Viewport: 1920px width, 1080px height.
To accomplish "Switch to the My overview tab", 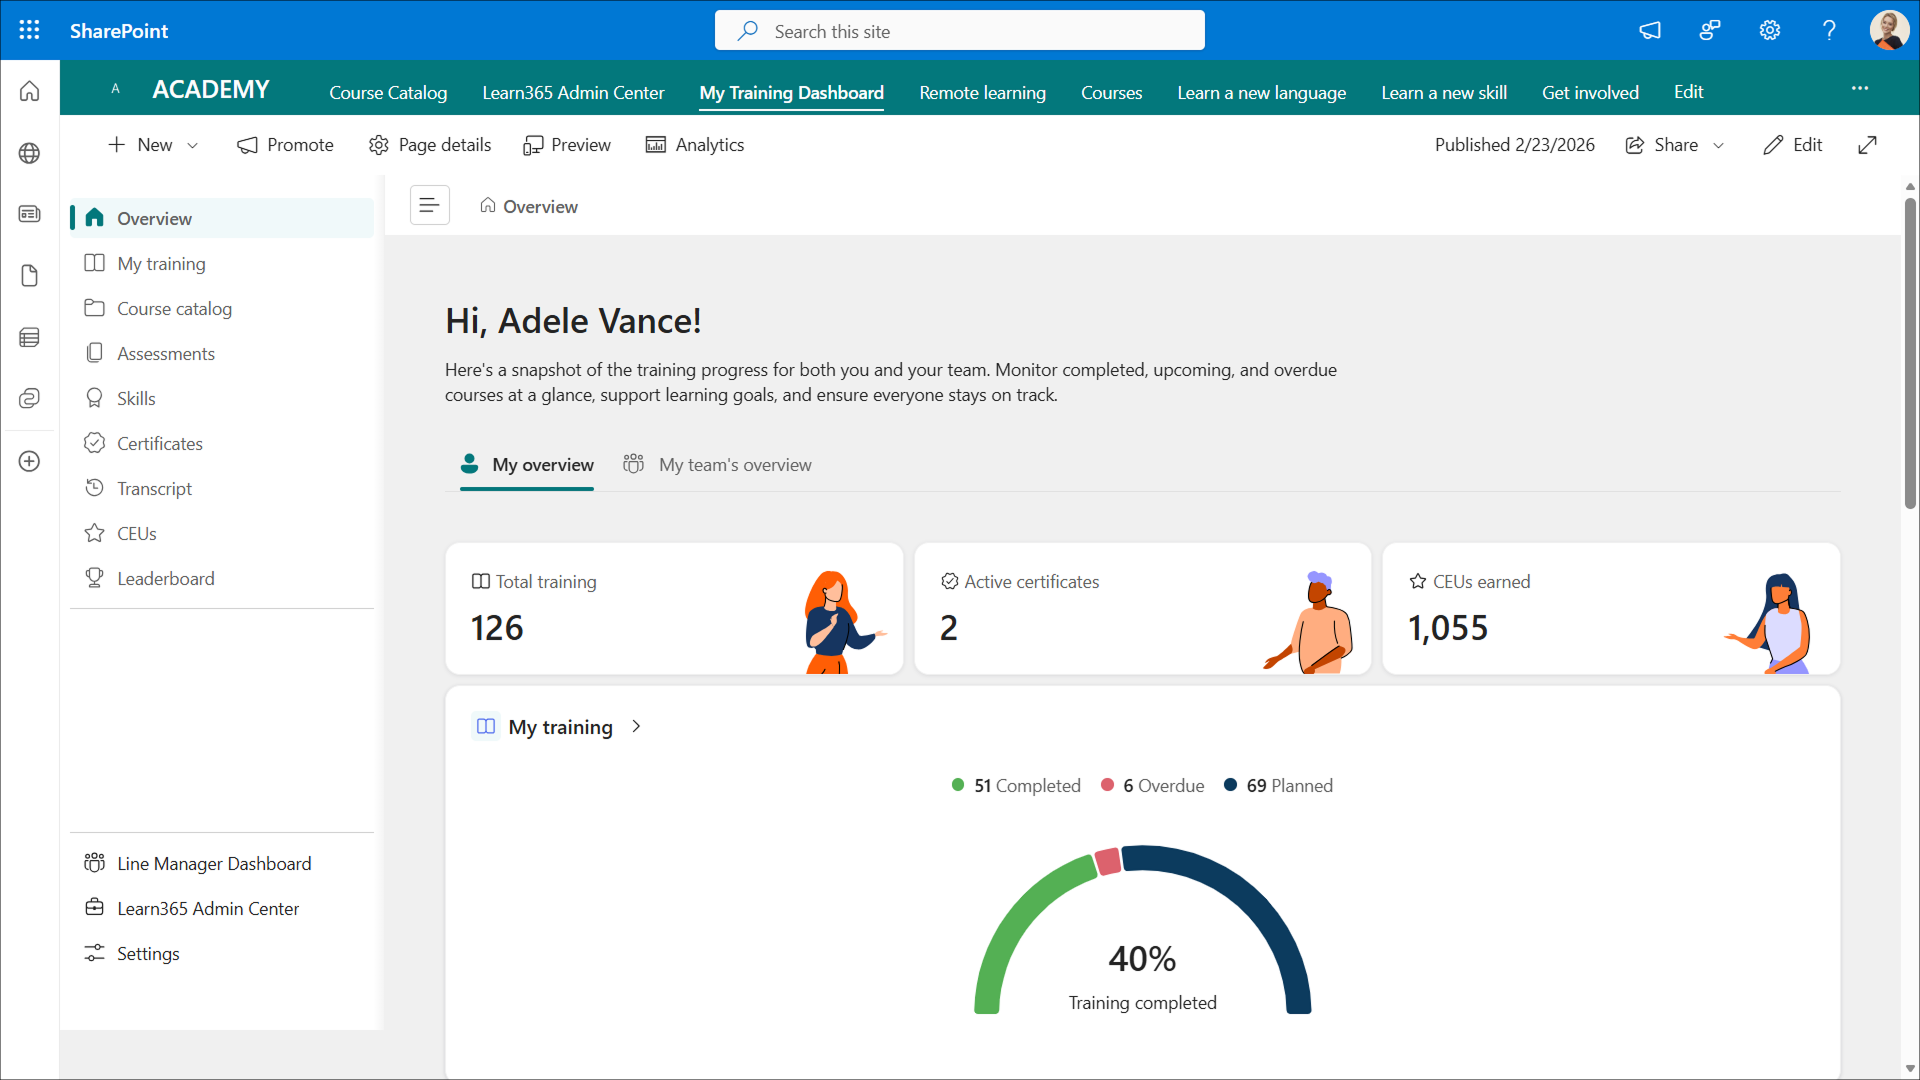I will click(527, 465).
